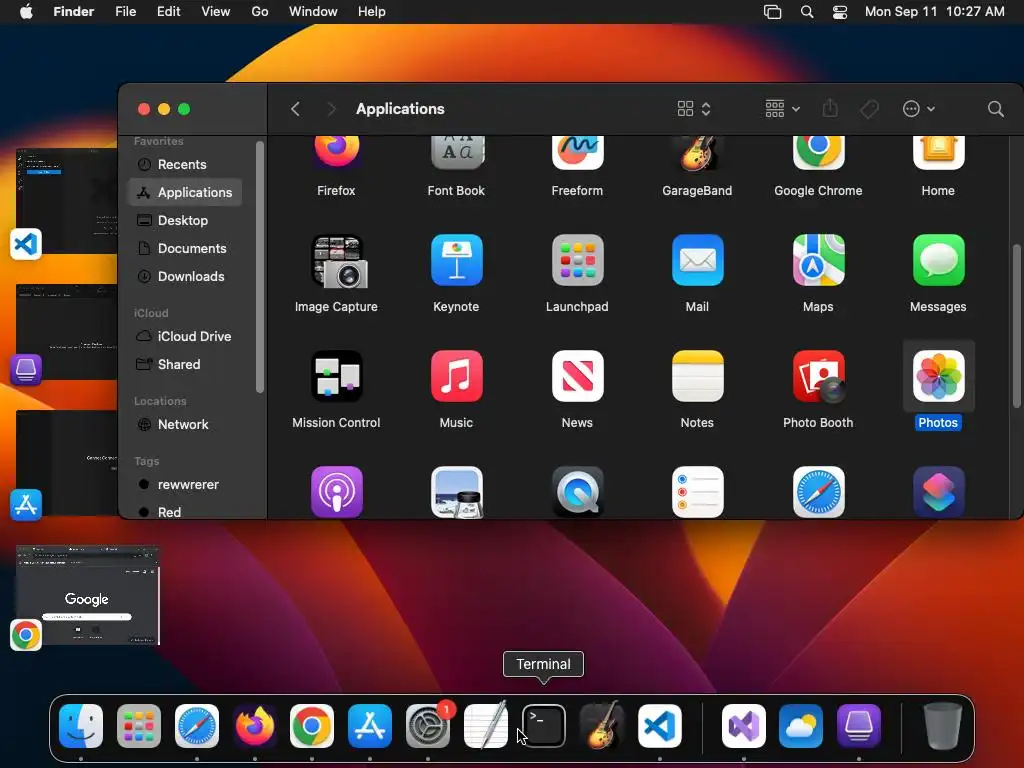Select the Notes app icon
1024x768 pixels.
click(697, 376)
